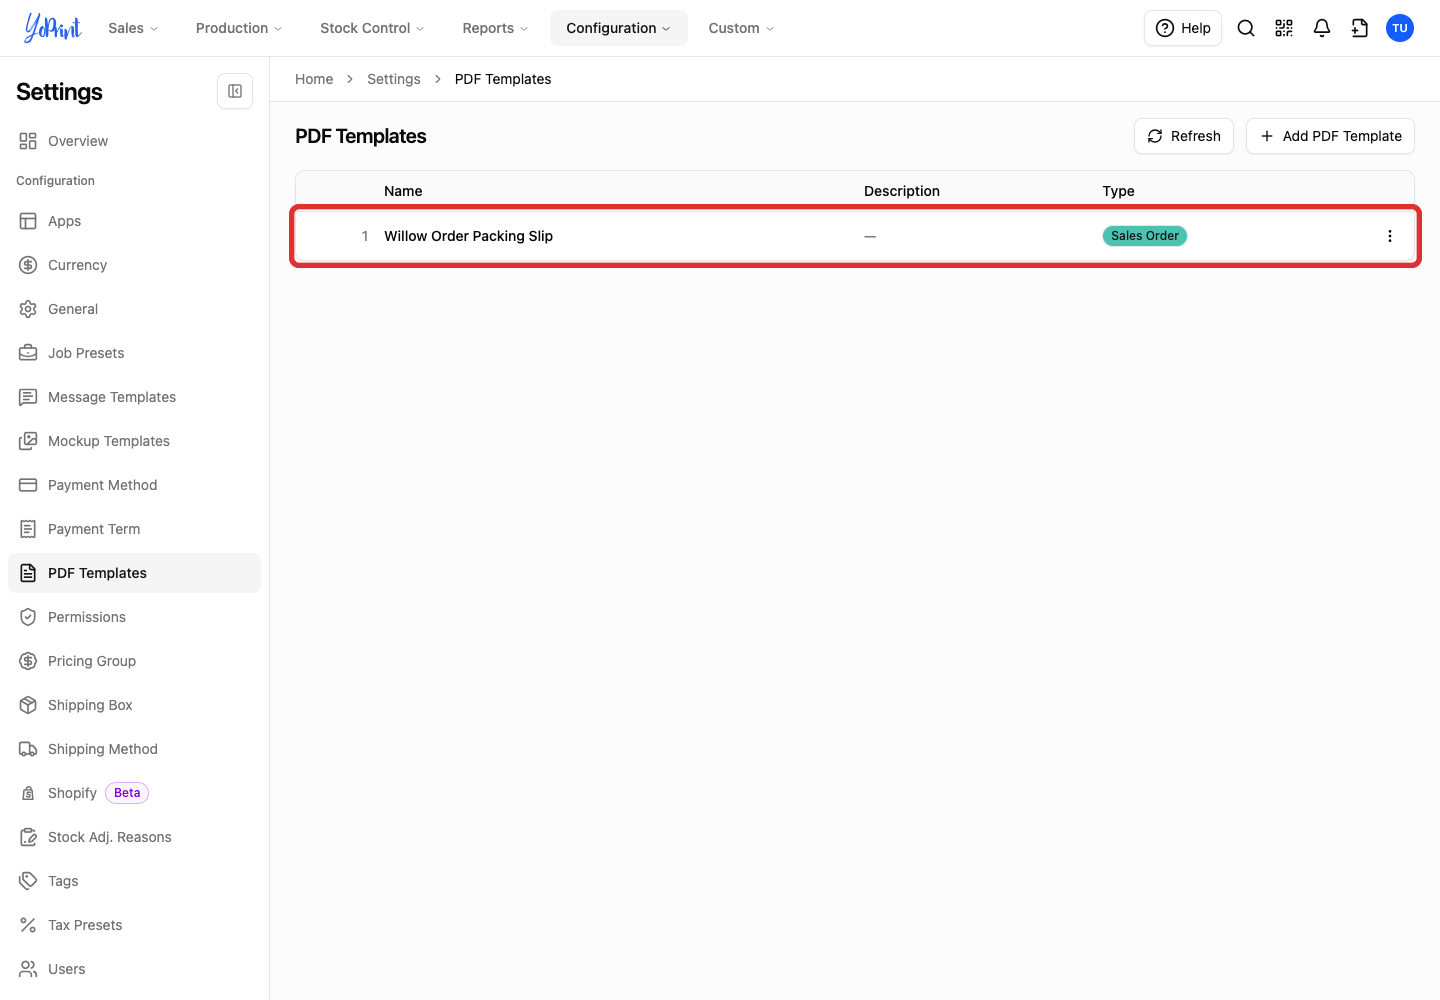Click the new document icon in top bar
This screenshot has width=1440, height=1000.
(x=1360, y=28)
